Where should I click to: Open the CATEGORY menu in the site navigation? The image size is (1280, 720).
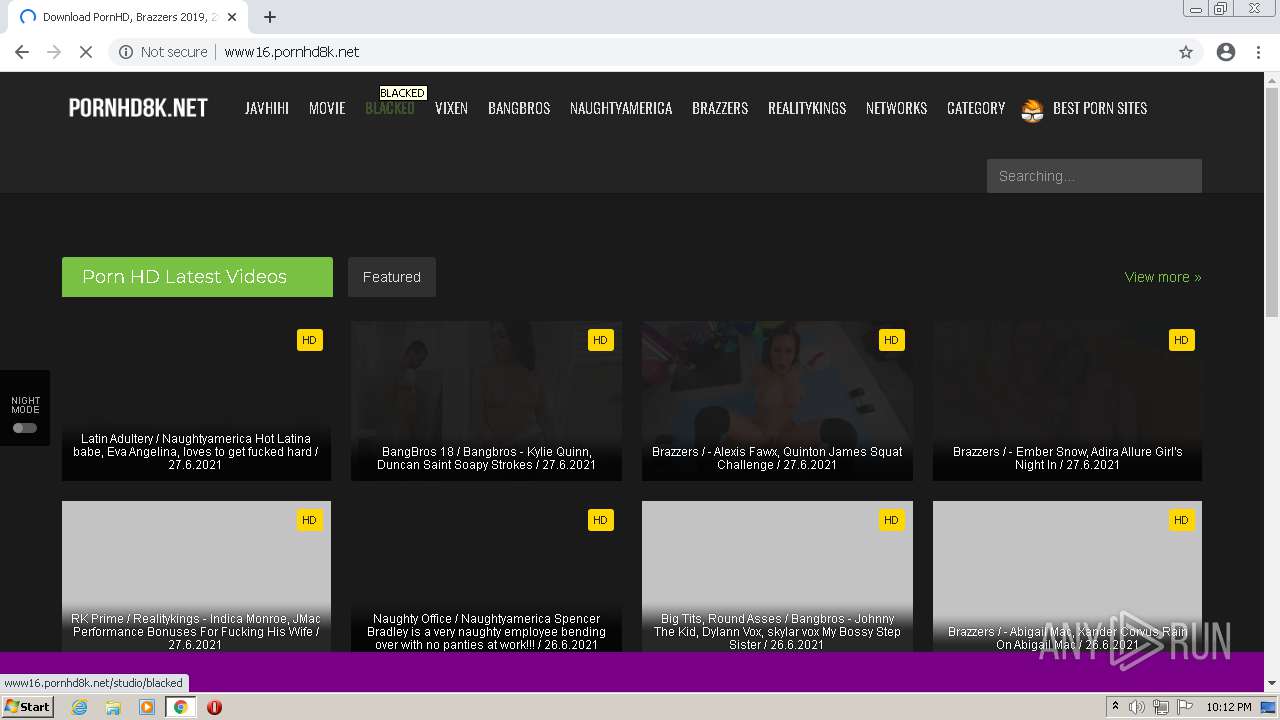click(x=976, y=108)
